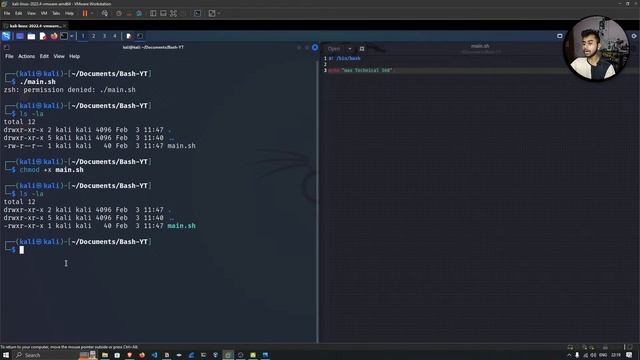Select the terminal task in Kali panel
Image resolution: width=640 pixels, height=360 pixels.
point(140,36)
